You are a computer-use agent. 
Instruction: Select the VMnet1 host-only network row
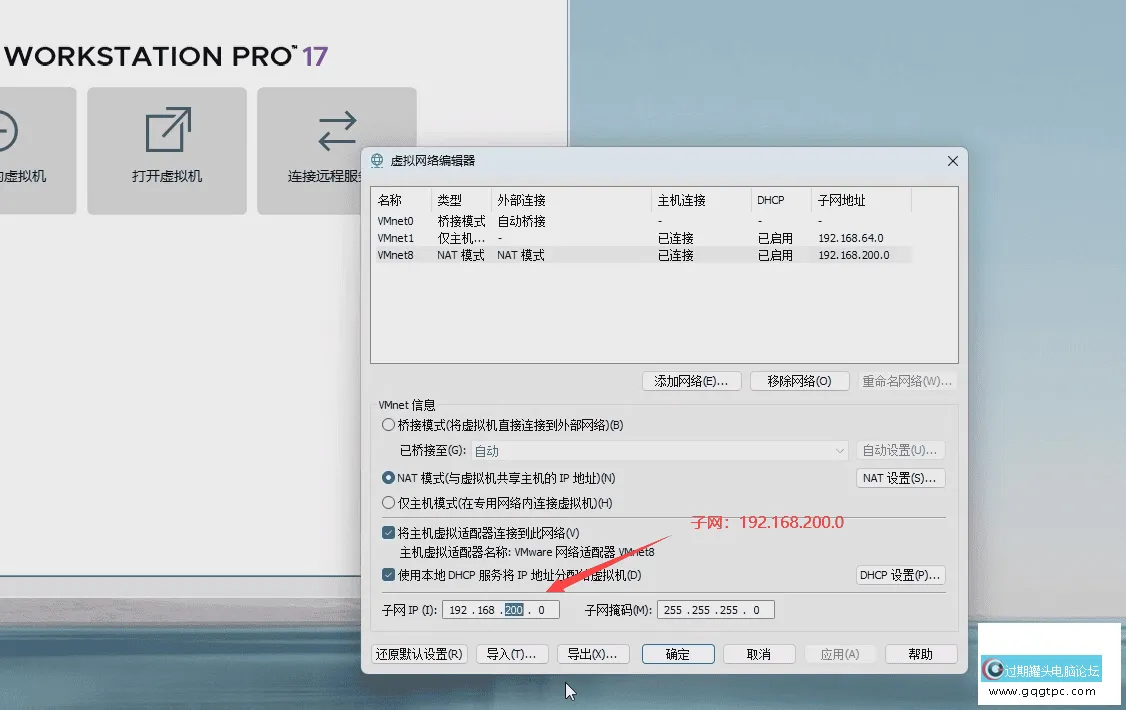tap(450, 238)
